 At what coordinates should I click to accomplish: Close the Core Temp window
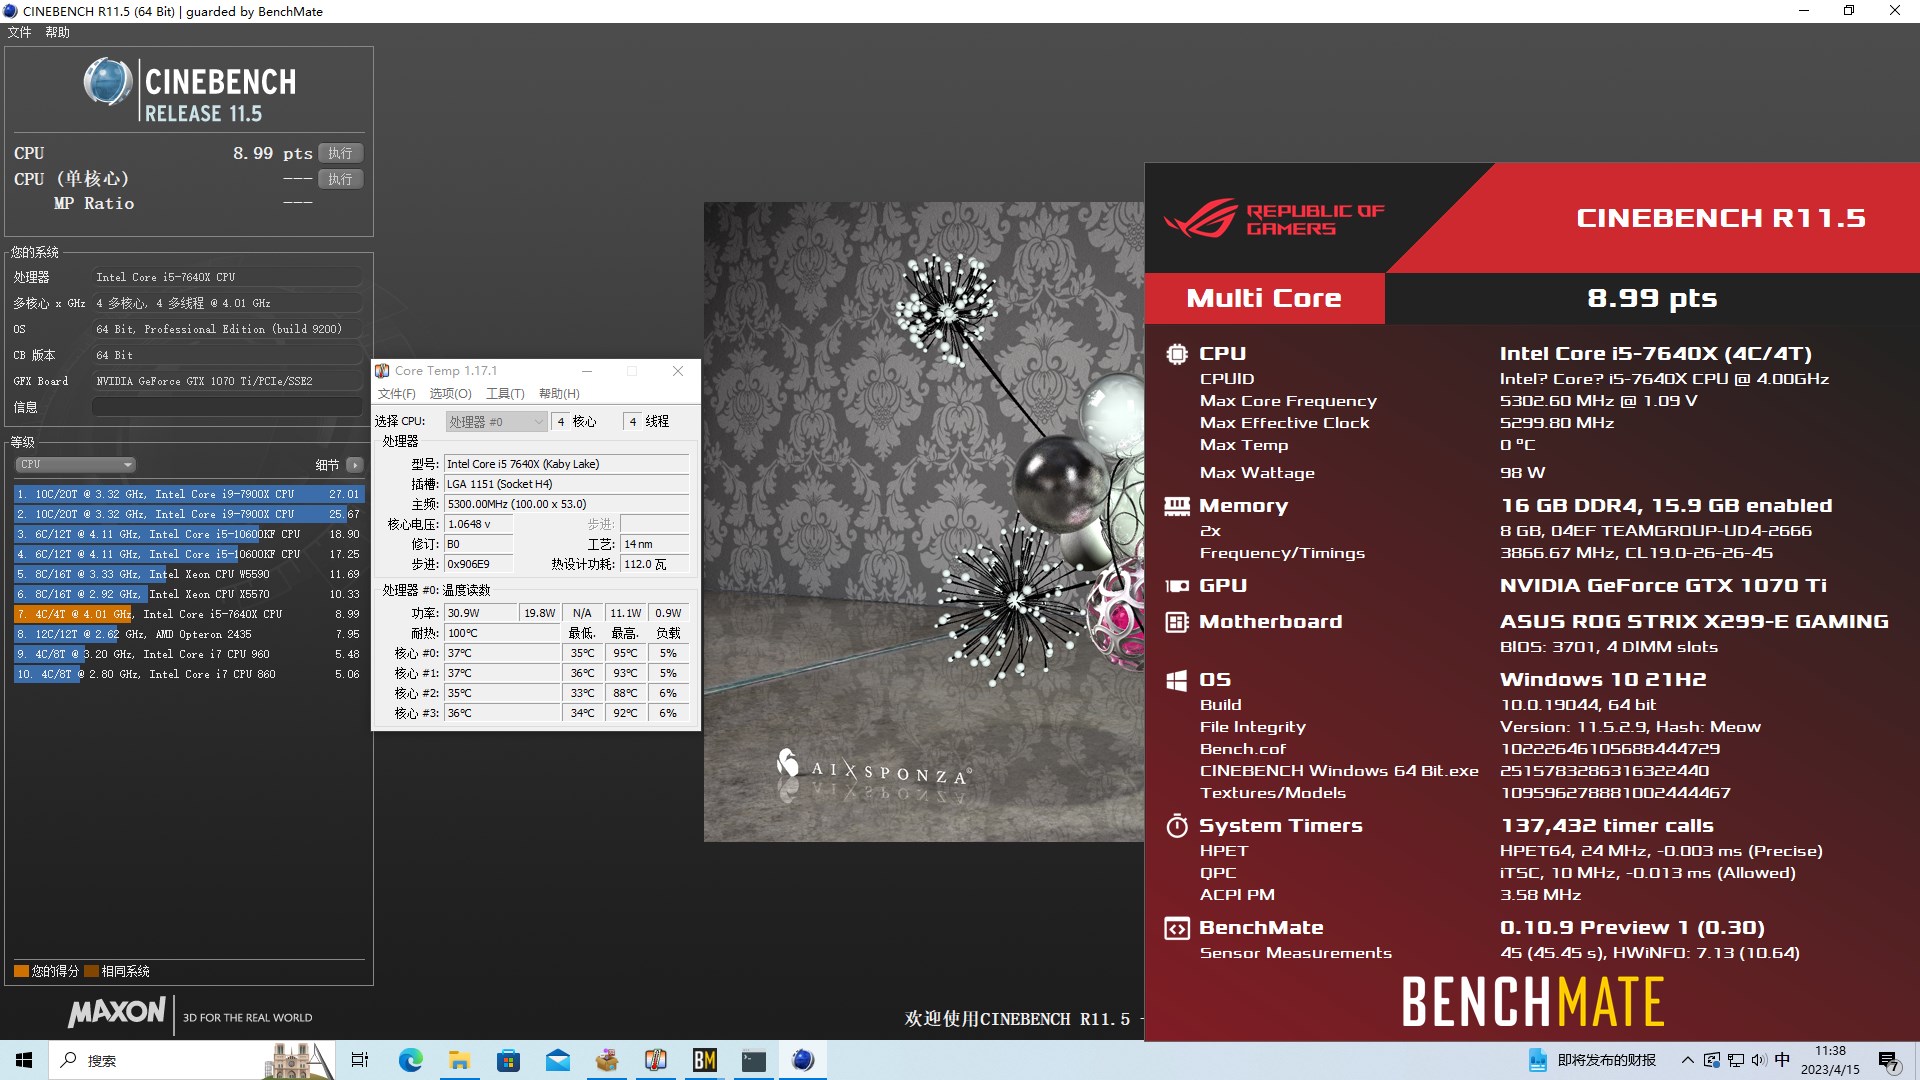tap(678, 371)
